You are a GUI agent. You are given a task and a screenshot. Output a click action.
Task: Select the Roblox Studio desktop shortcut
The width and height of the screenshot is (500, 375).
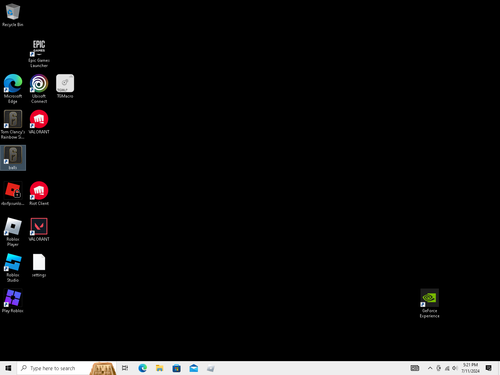13,268
